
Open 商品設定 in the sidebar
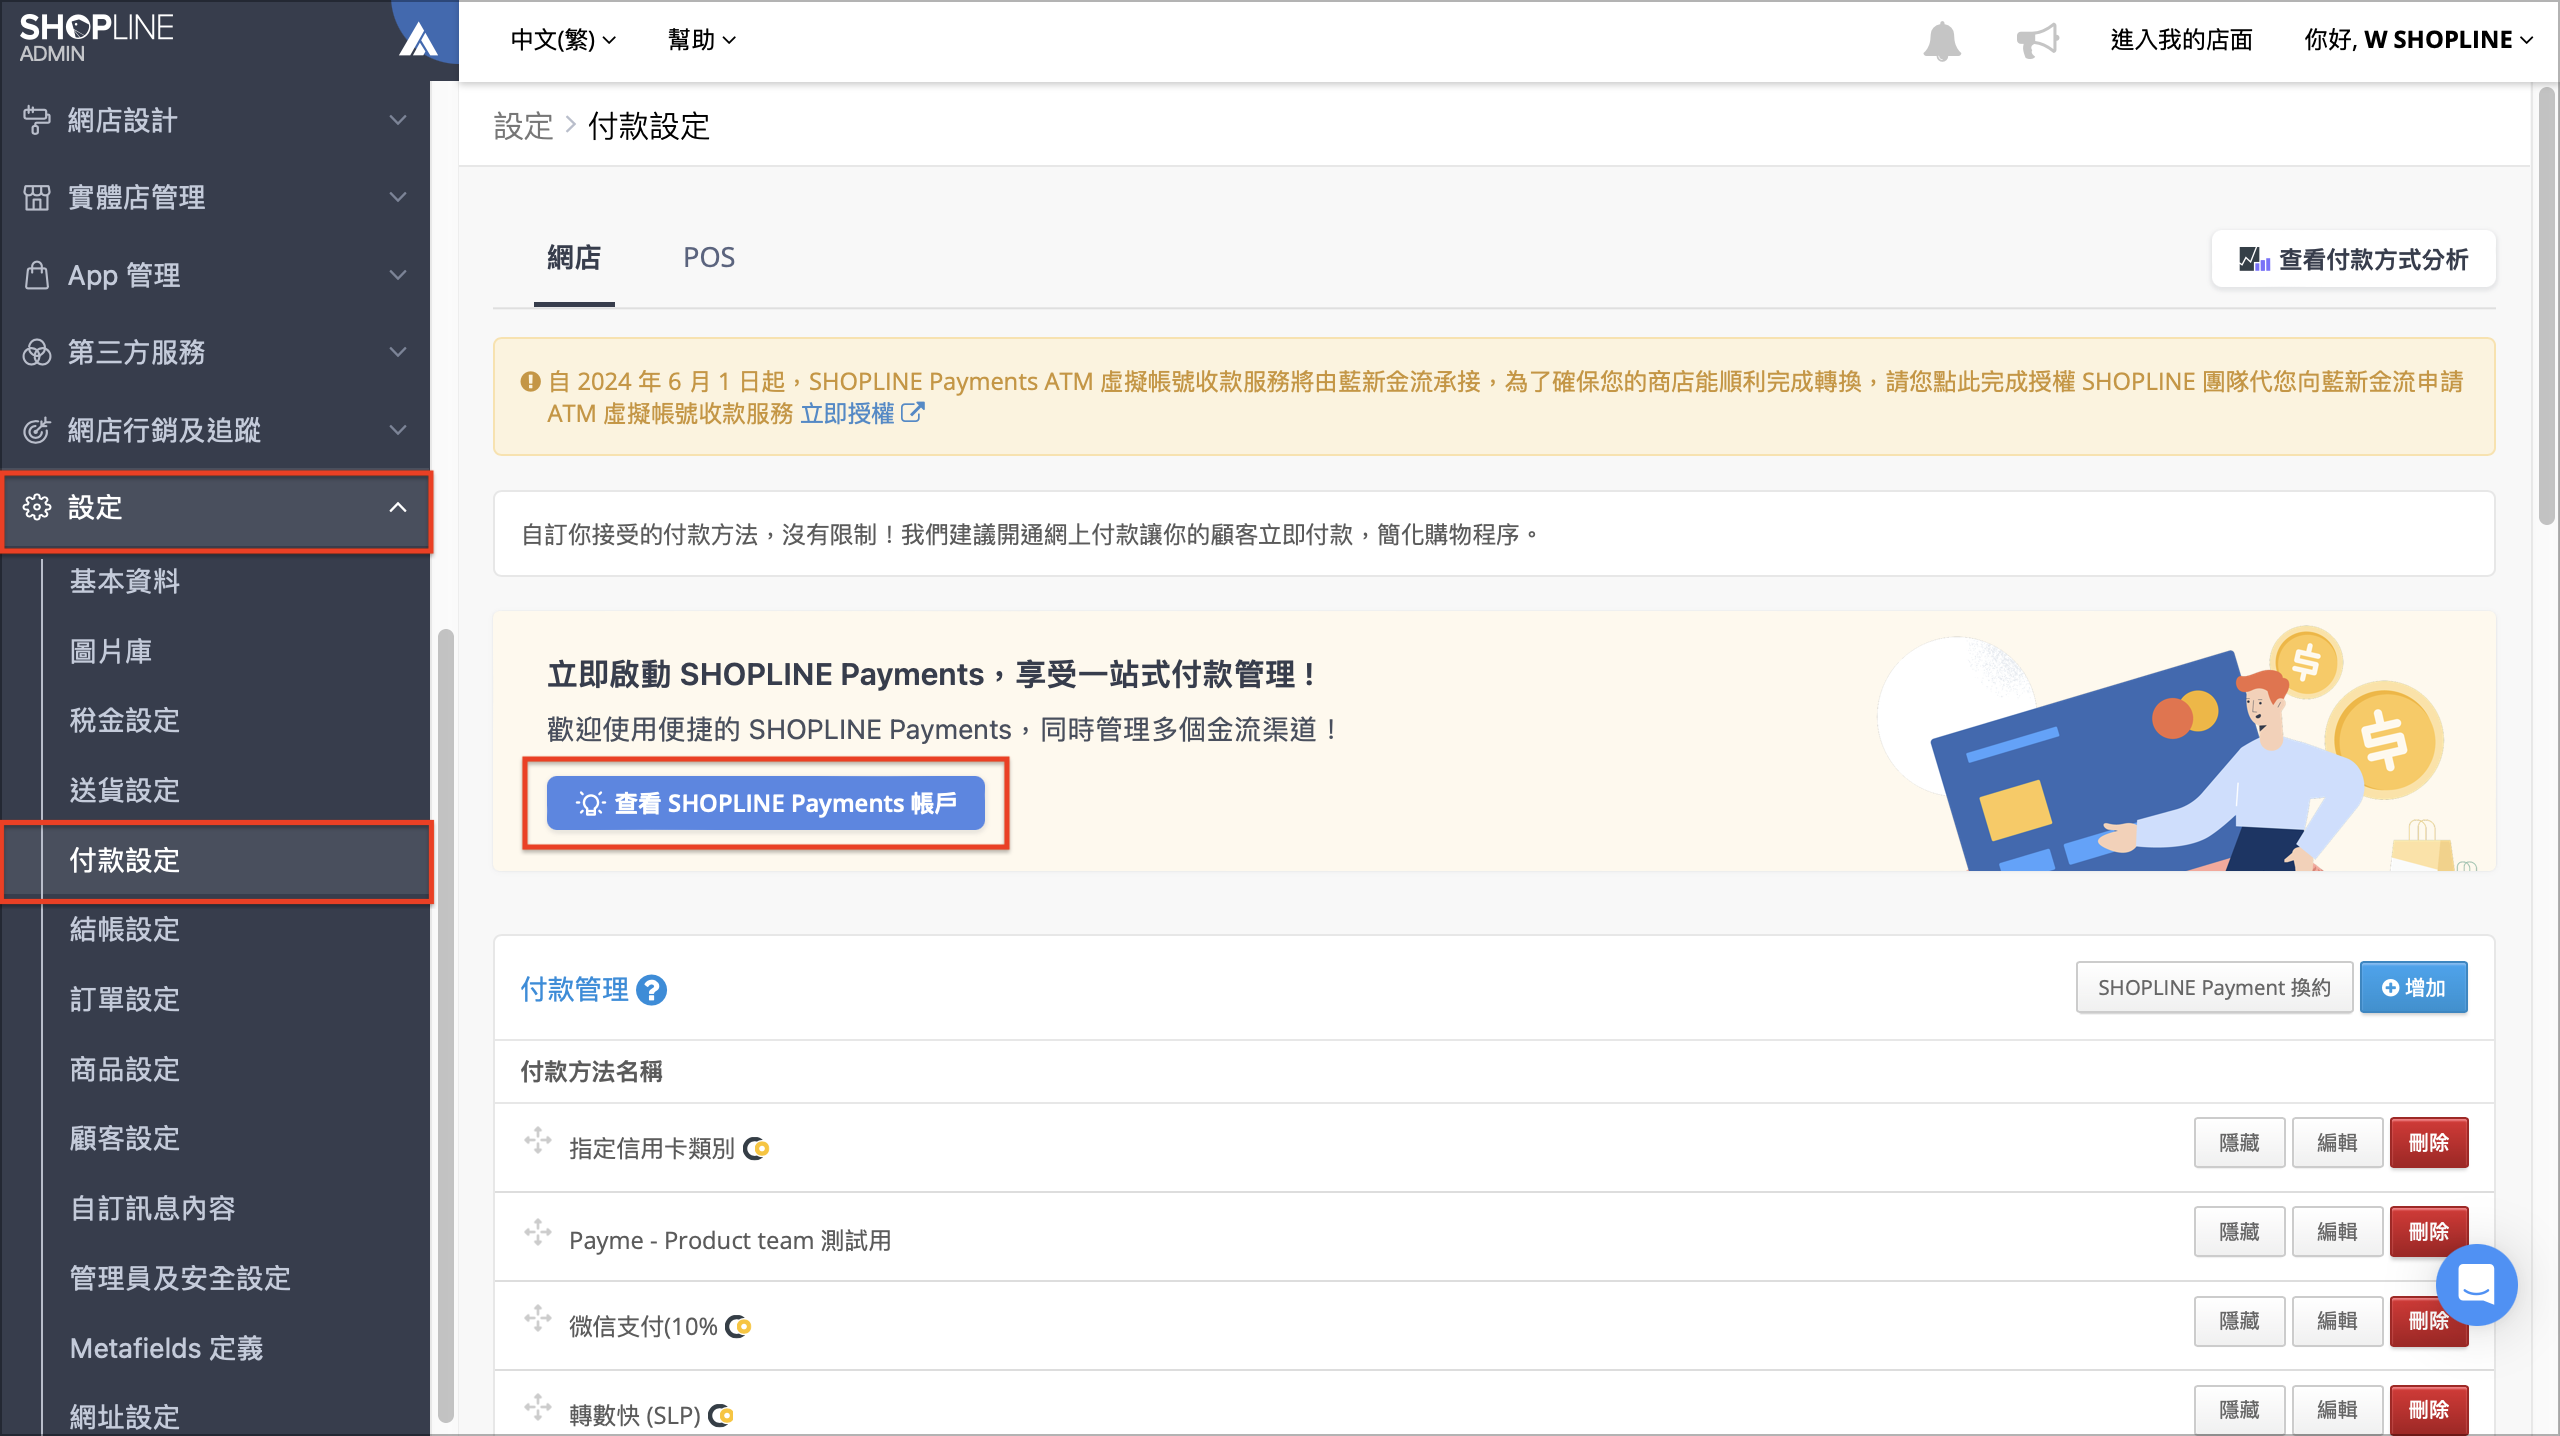tap(125, 1069)
